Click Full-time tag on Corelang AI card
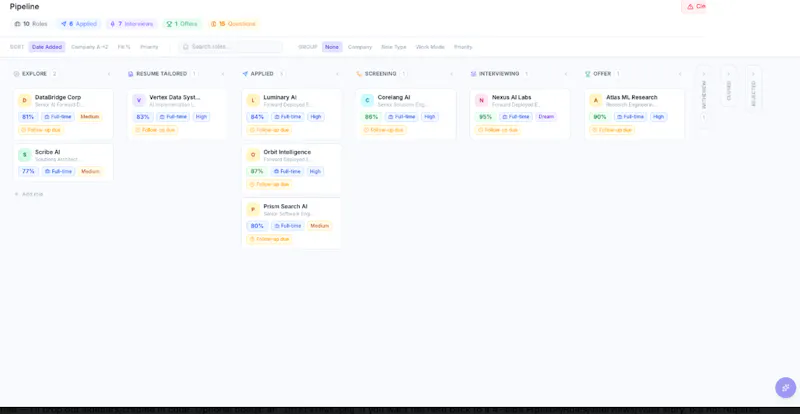The image size is (800, 414). 402,117
